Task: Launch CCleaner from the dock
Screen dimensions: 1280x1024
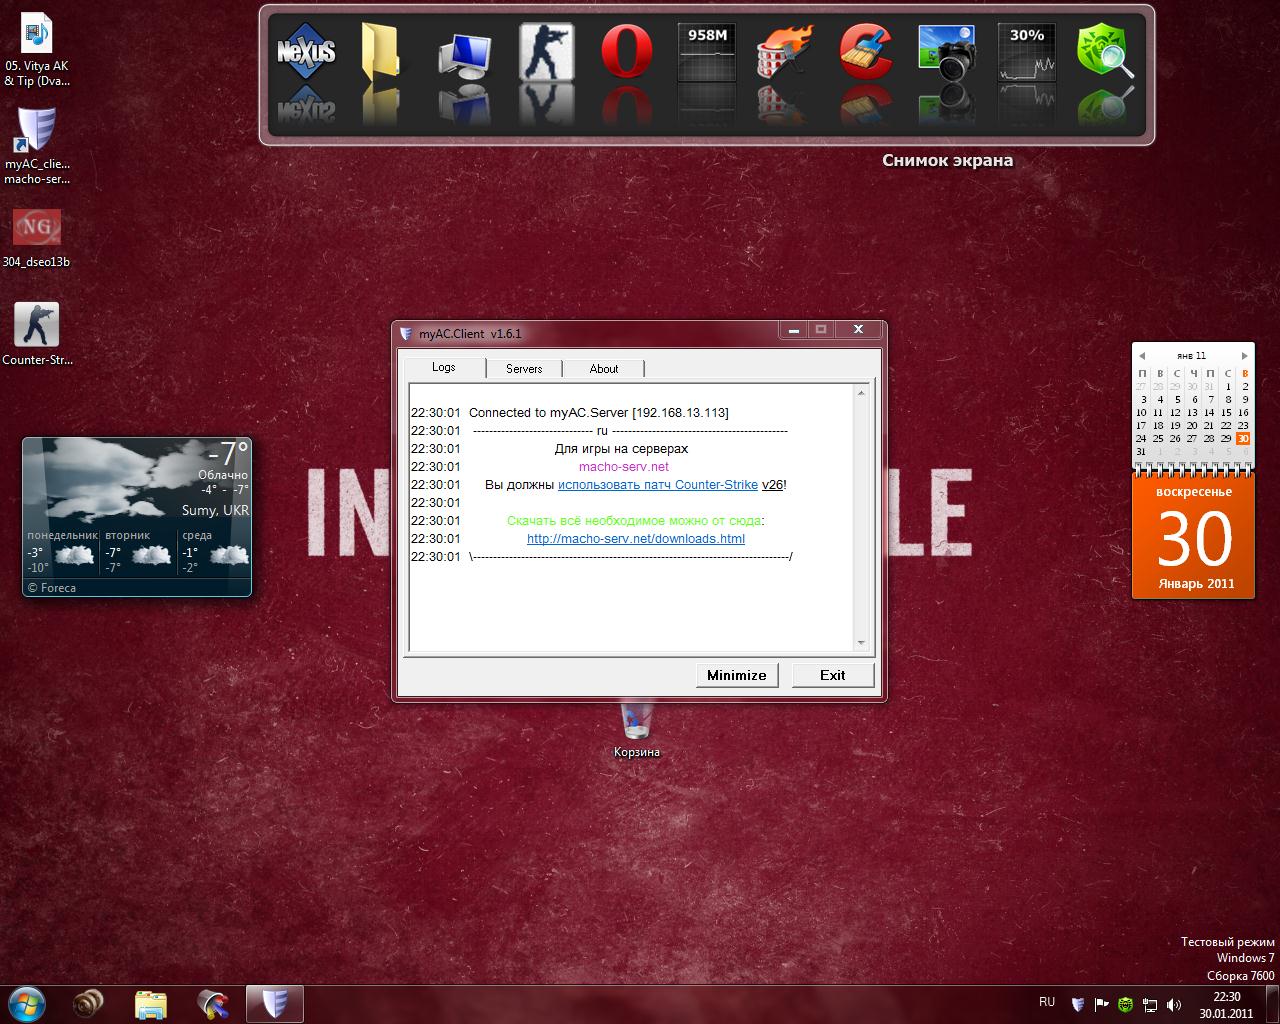Action: pos(866,51)
